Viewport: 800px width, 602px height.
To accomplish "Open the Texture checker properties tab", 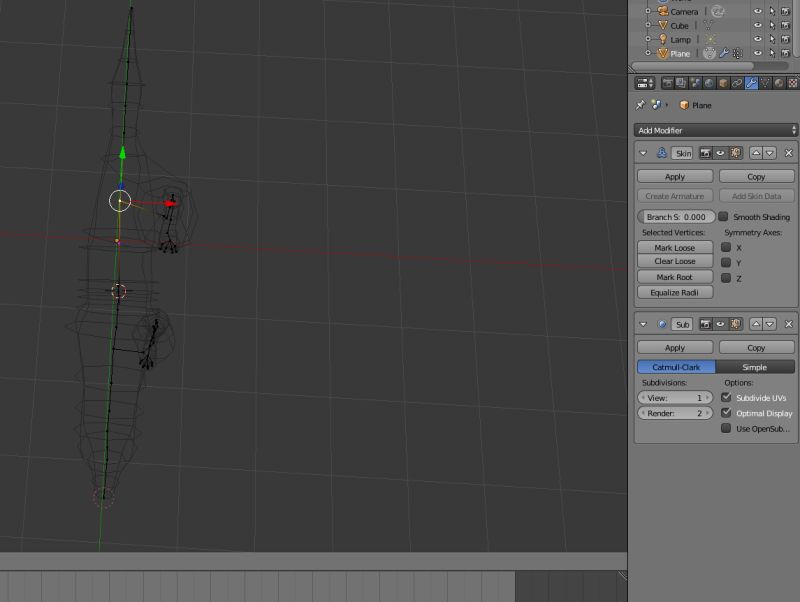I will click(792, 83).
